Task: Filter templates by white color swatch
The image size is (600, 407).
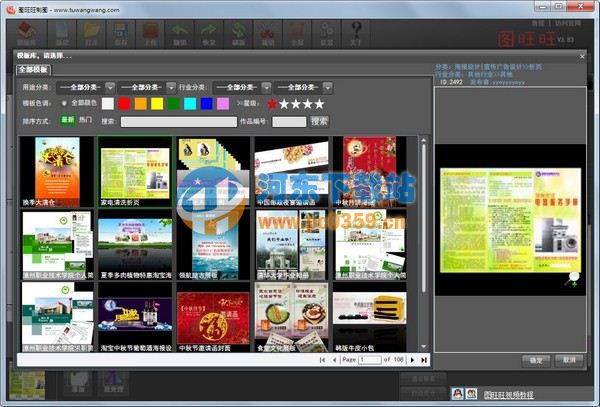Action: pyautogui.click(x=108, y=104)
